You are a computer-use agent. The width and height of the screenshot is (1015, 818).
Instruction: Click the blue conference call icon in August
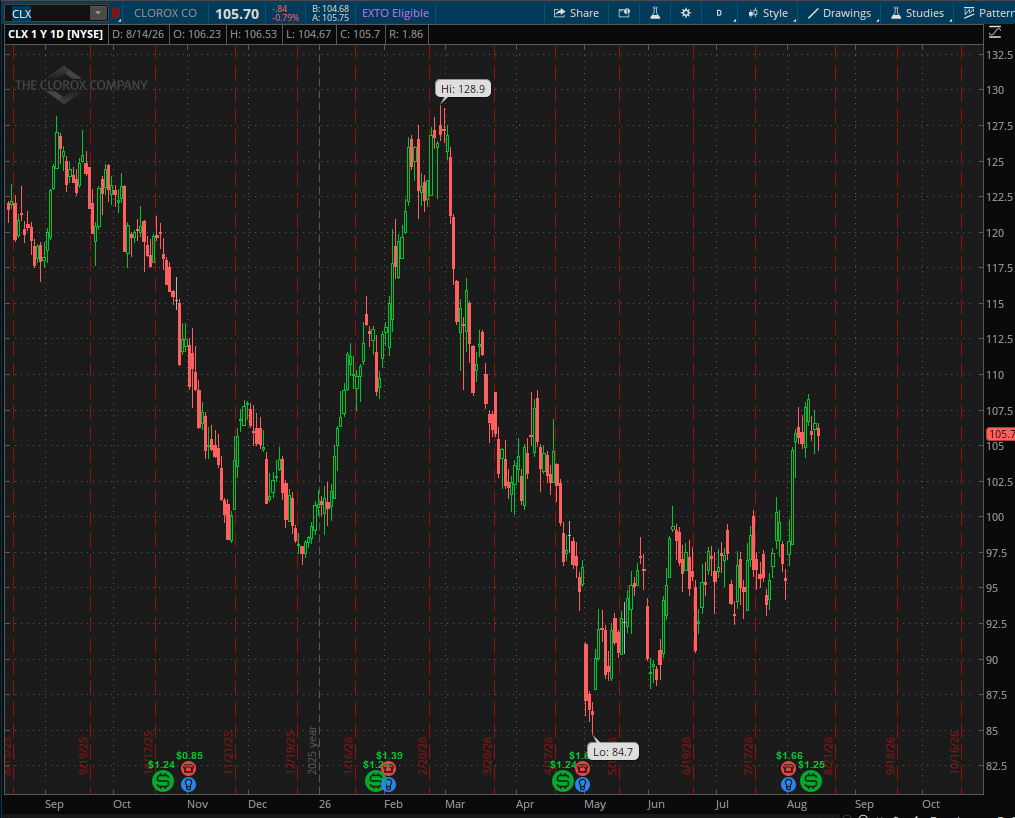coord(788,785)
